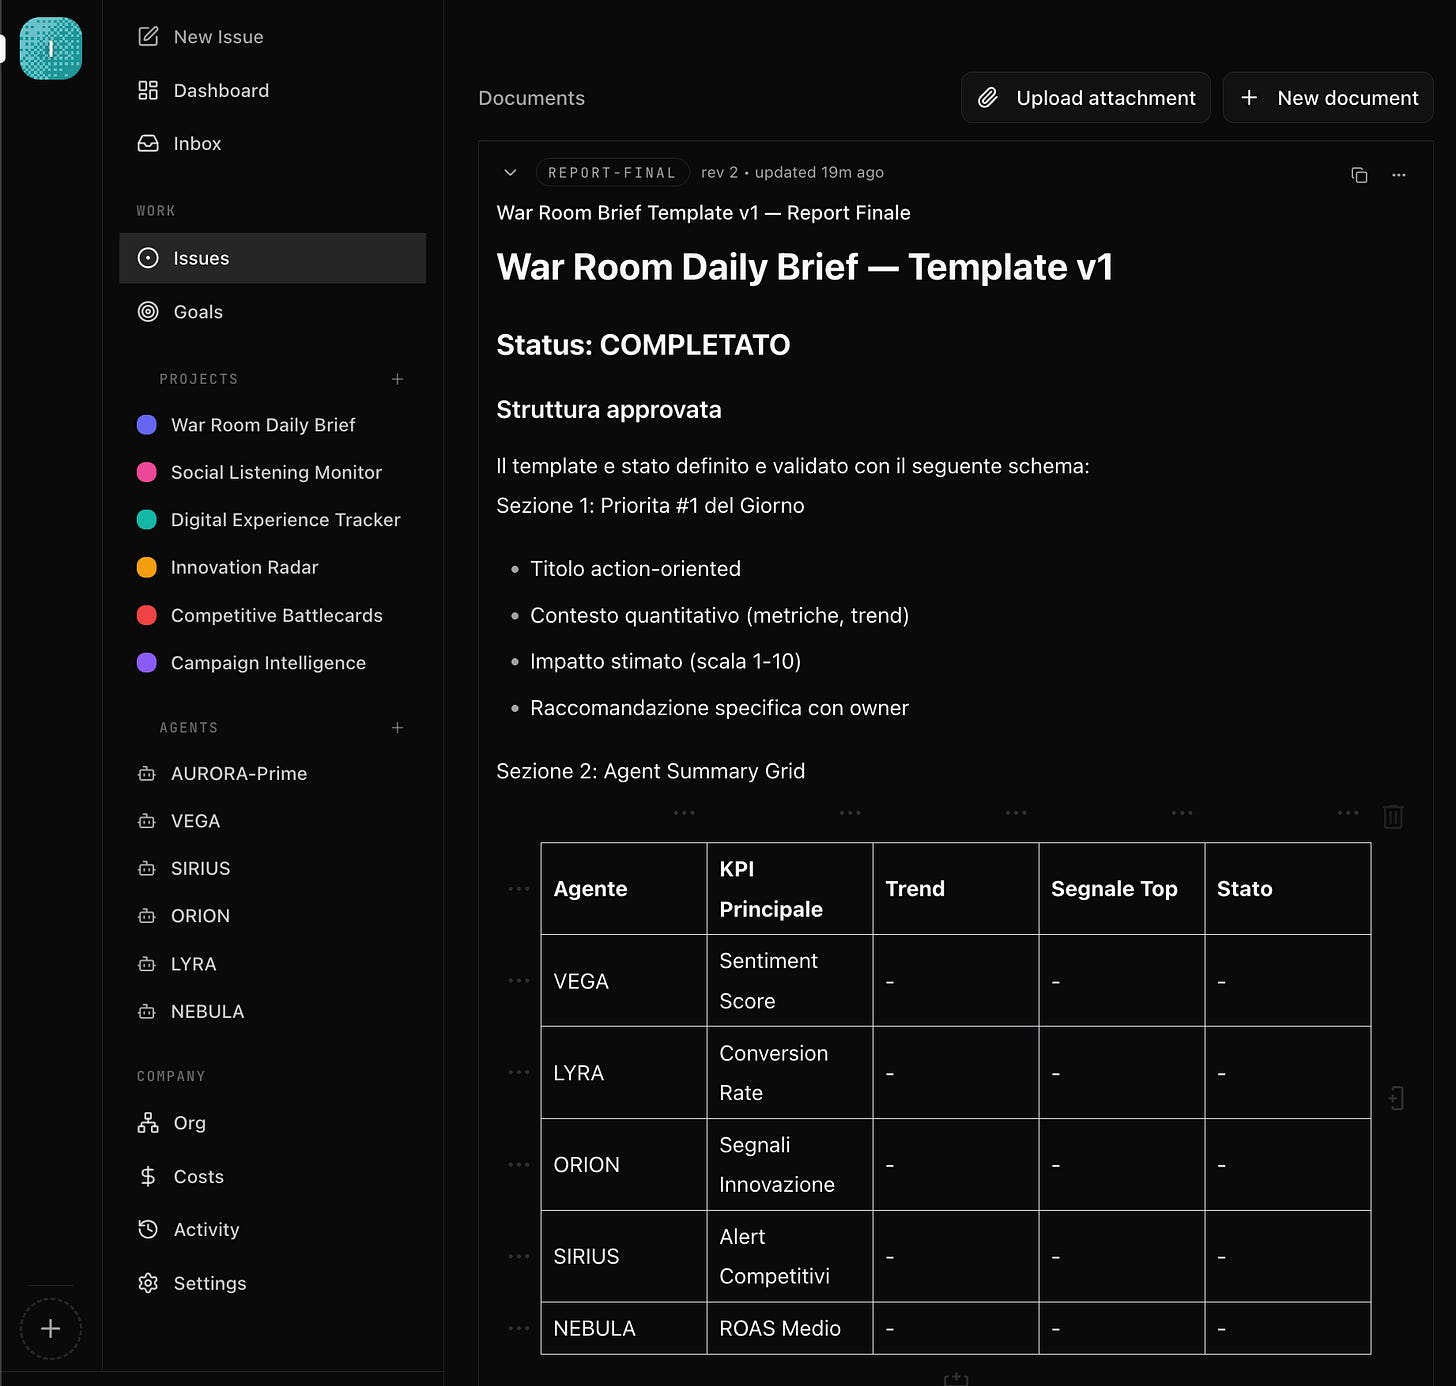
Task: Open Costs page
Action: (181, 1176)
